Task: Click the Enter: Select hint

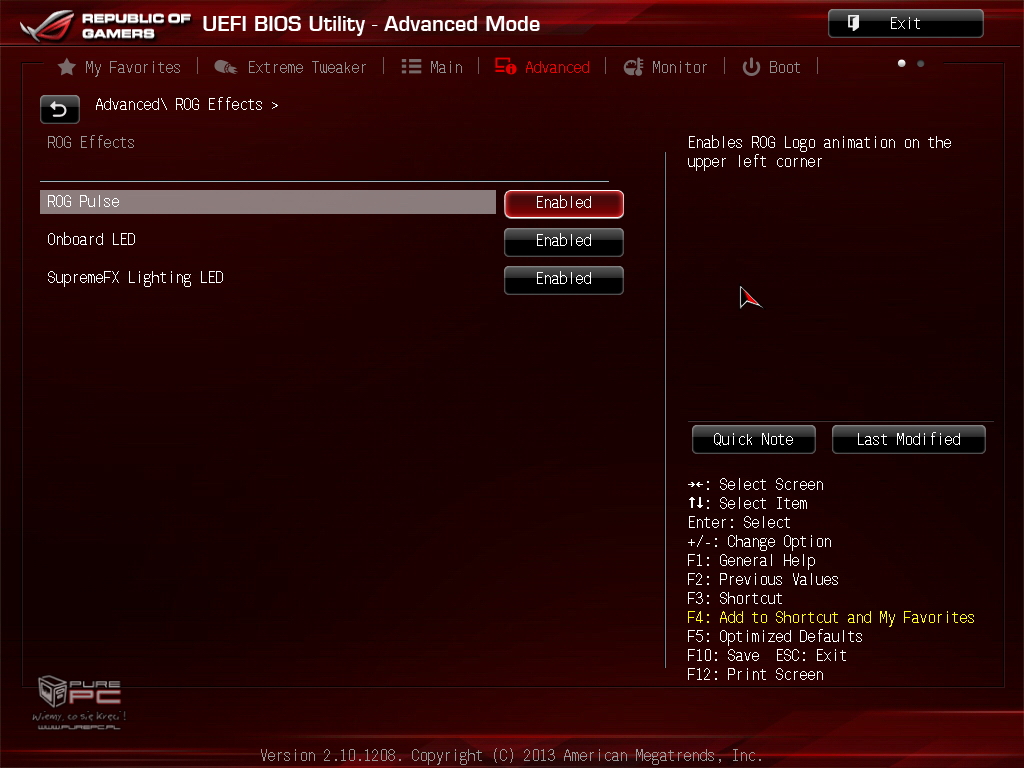Action: tap(739, 522)
